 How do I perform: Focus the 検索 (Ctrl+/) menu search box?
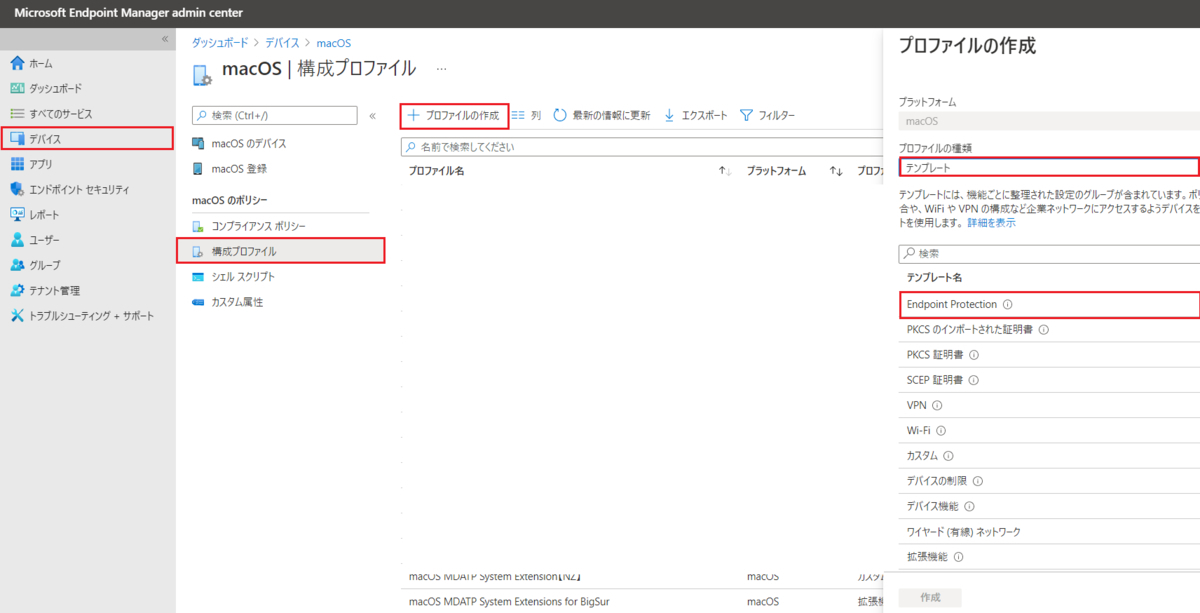click(x=274, y=116)
